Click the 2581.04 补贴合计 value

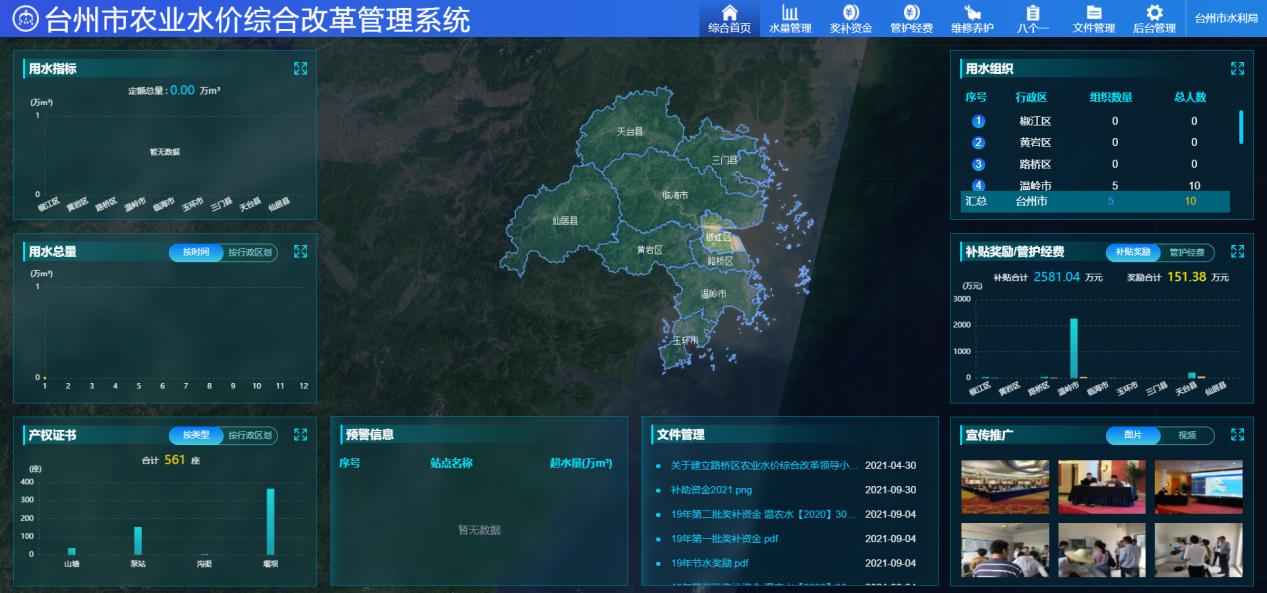(1057, 277)
